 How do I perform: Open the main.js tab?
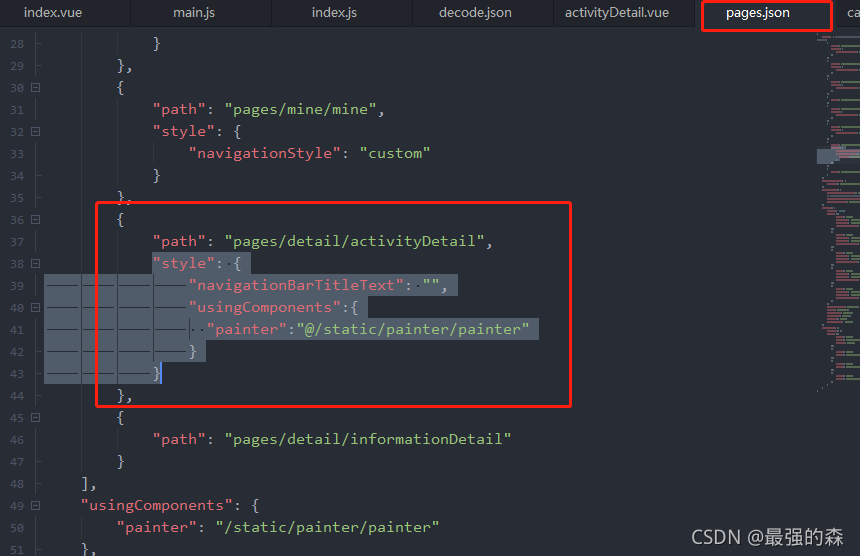(x=194, y=13)
